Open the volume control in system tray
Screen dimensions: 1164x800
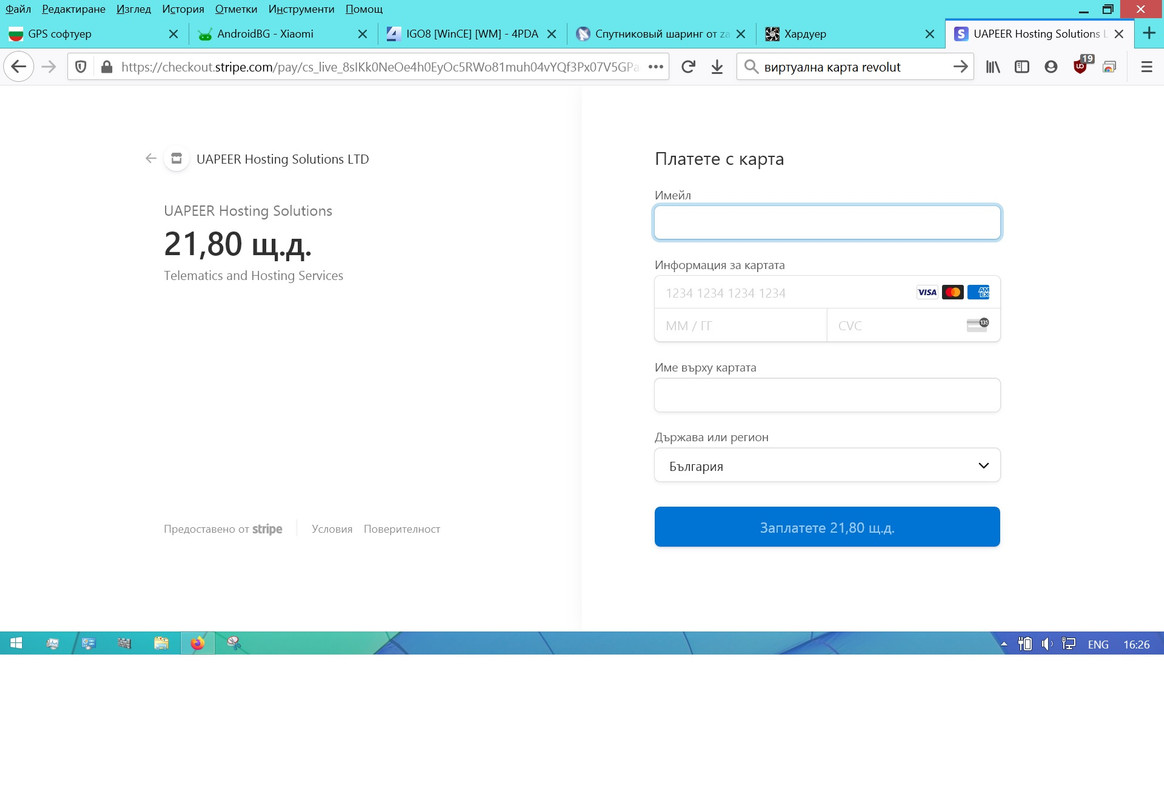point(1047,644)
